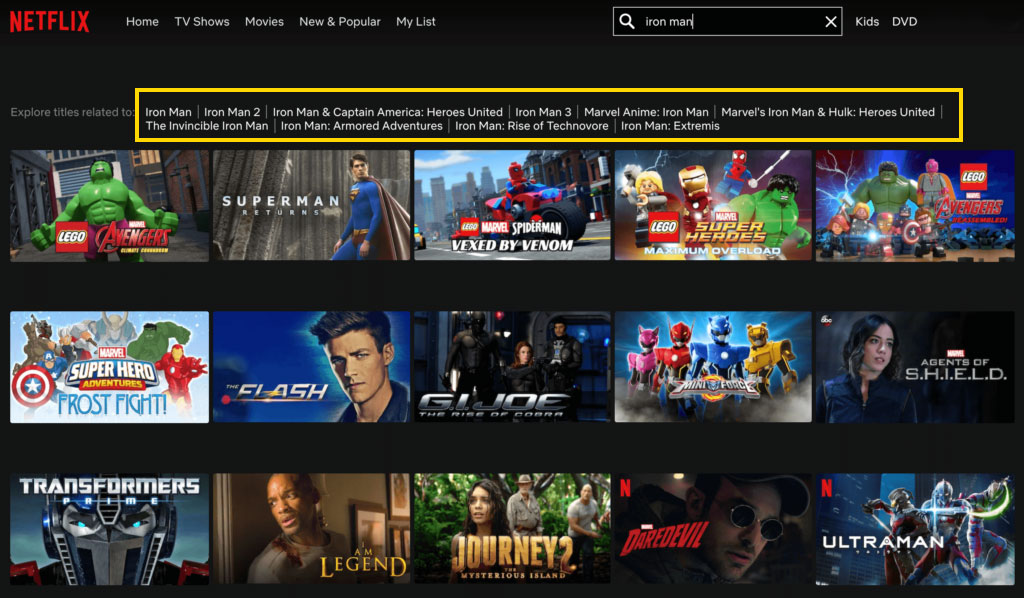Viewport: 1024px width, 598px height.
Task: Explore the 'Iron Man' related title
Action: [x=168, y=112]
